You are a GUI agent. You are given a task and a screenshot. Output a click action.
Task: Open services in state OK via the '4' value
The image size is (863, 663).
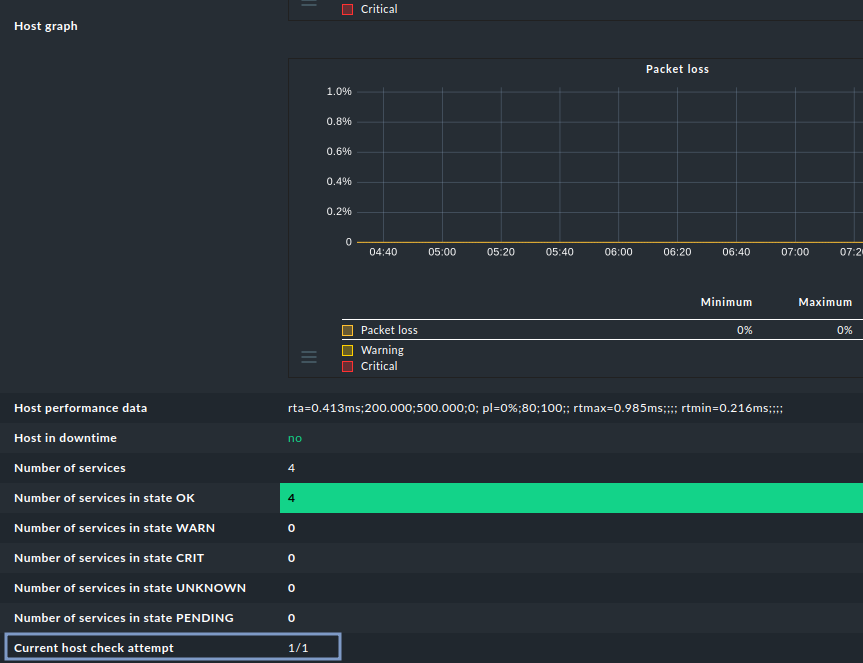coord(291,497)
